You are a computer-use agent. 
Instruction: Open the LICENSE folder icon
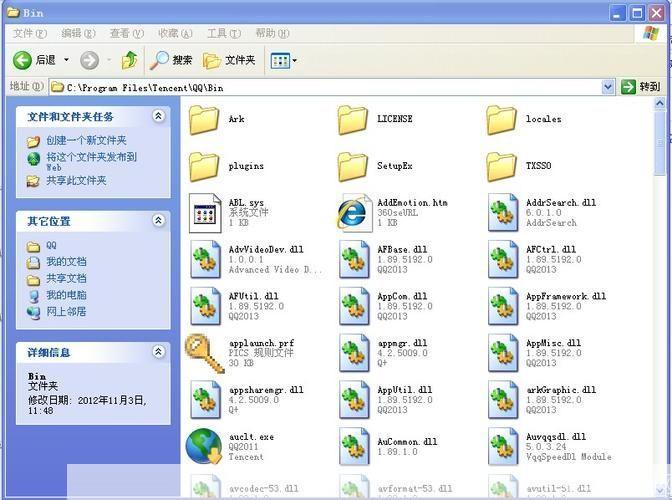(x=353, y=120)
